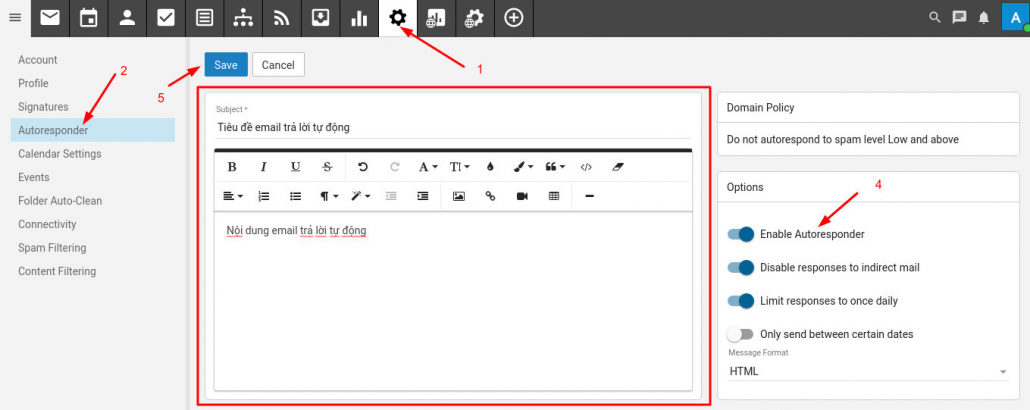
Task: Insert a table into the message
Action: (554, 196)
